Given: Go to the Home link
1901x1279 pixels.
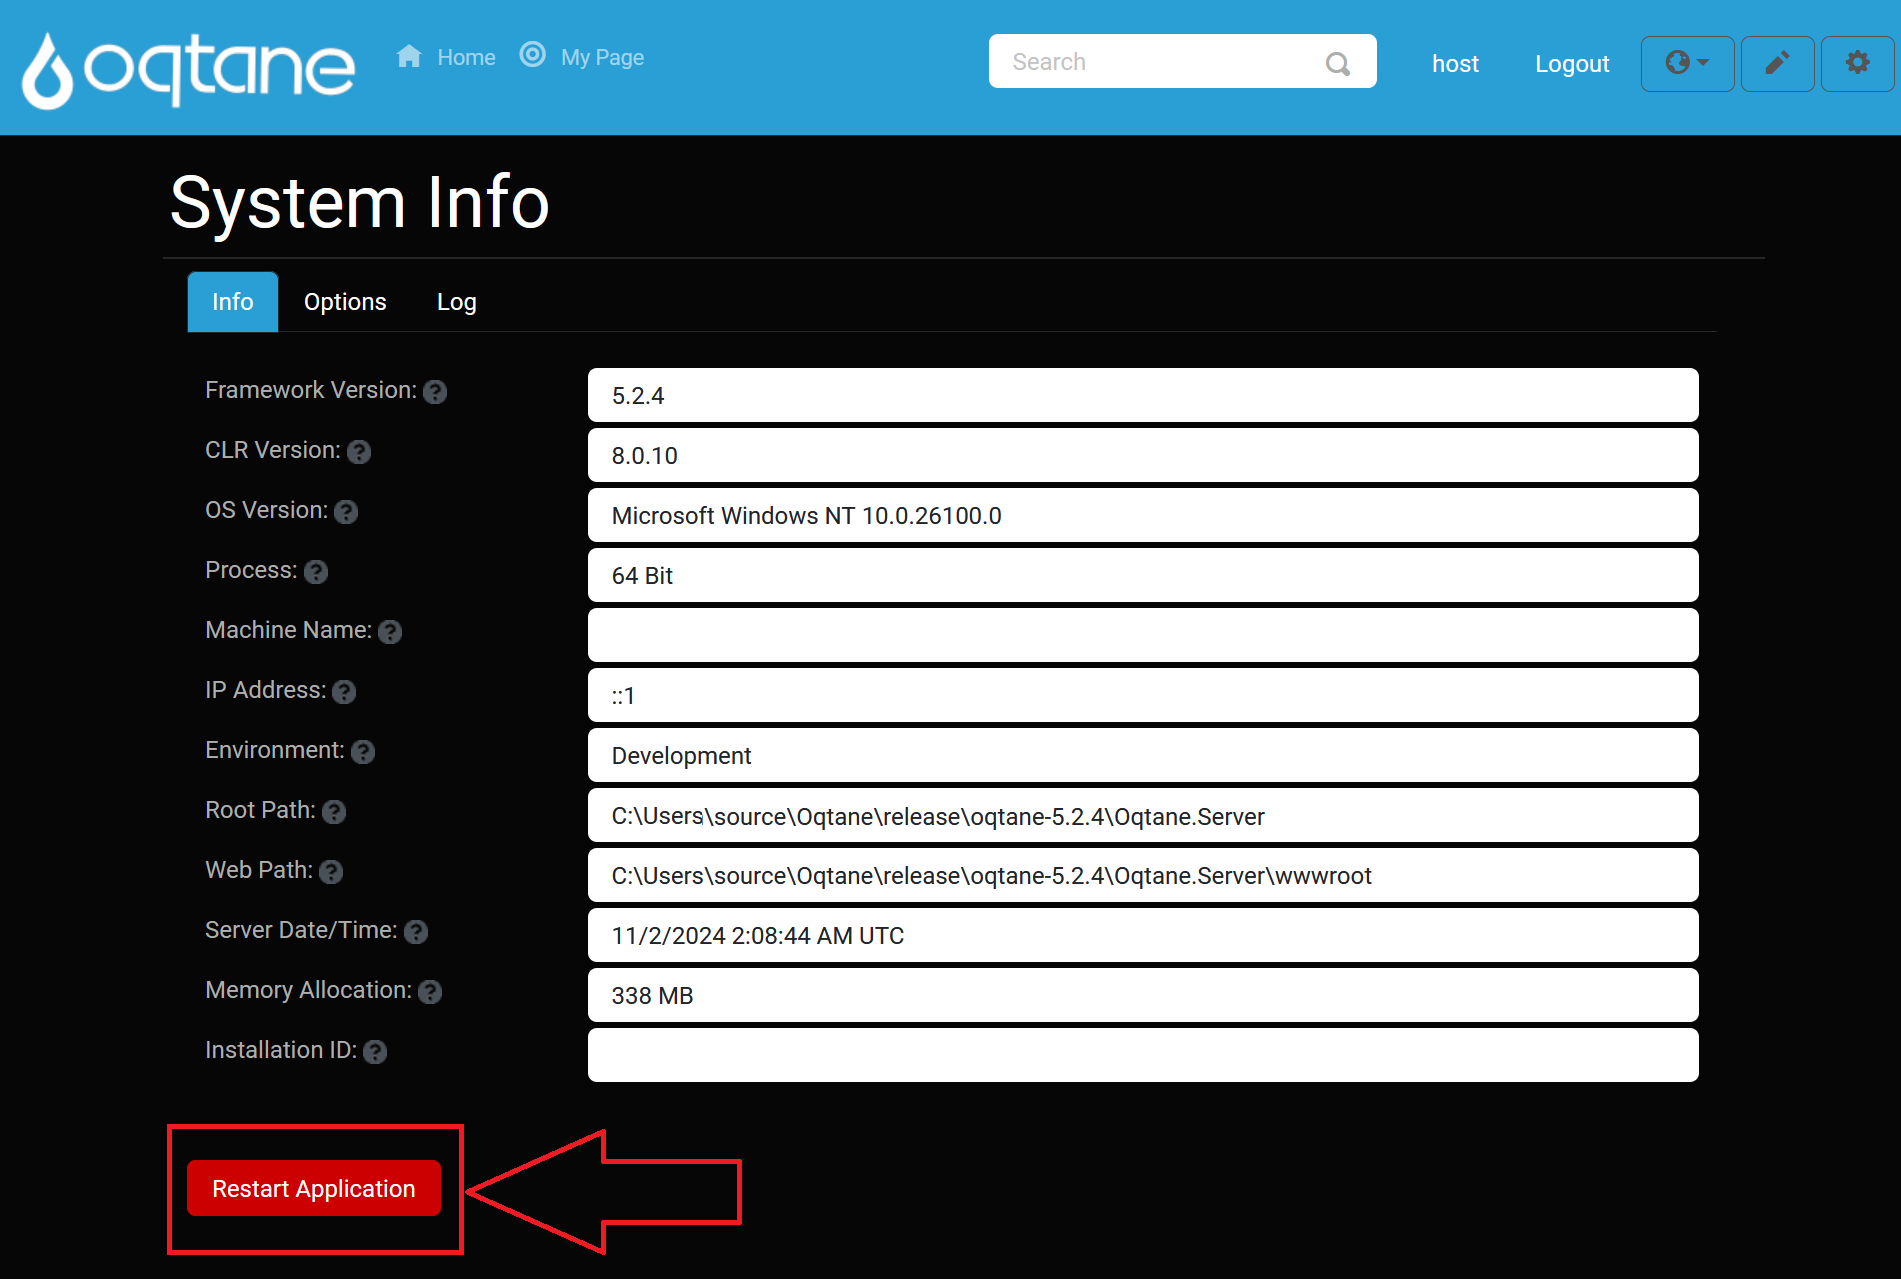Looking at the screenshot, I should click(x=466, y=58).
